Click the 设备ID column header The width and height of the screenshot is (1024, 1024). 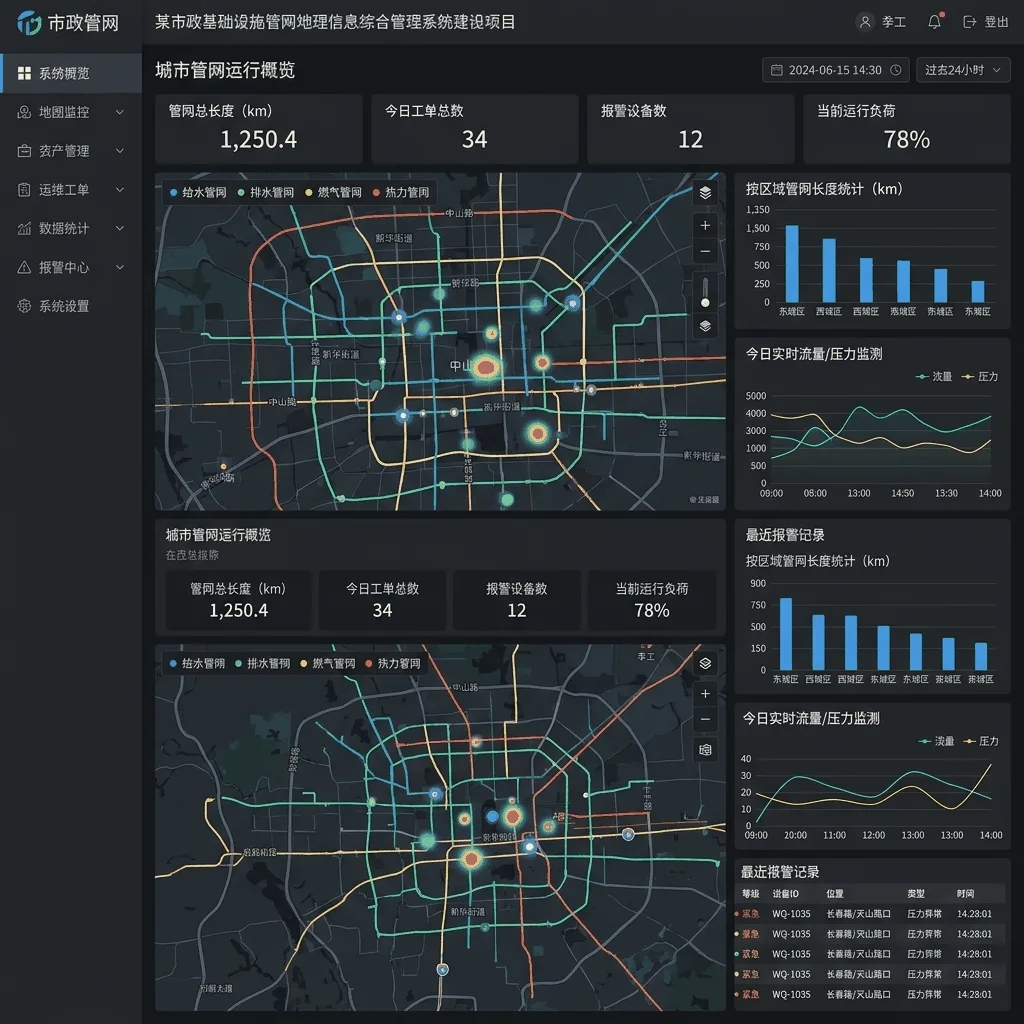(x=785, y=893)
